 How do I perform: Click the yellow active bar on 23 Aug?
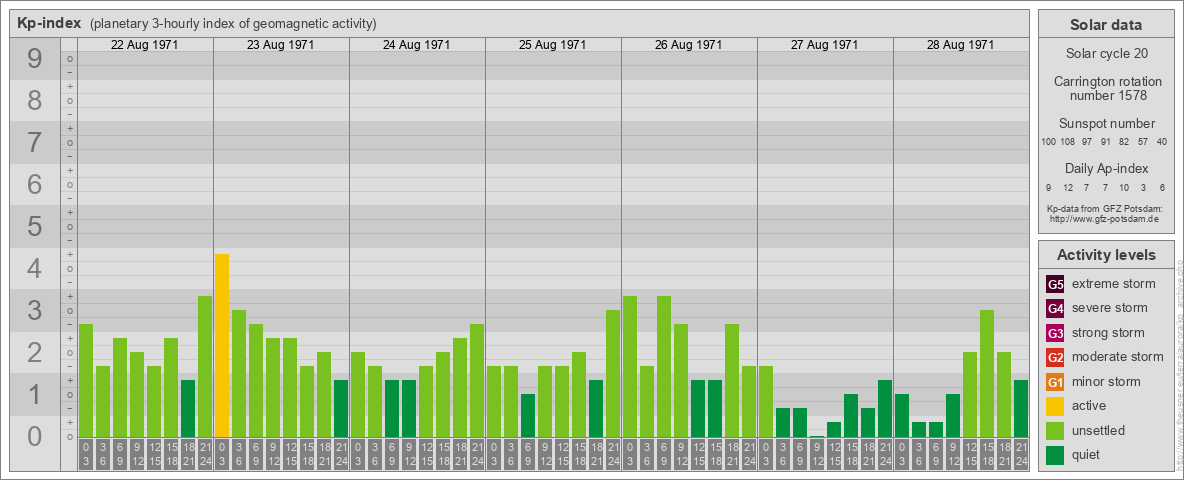click(x=222, y=345)
